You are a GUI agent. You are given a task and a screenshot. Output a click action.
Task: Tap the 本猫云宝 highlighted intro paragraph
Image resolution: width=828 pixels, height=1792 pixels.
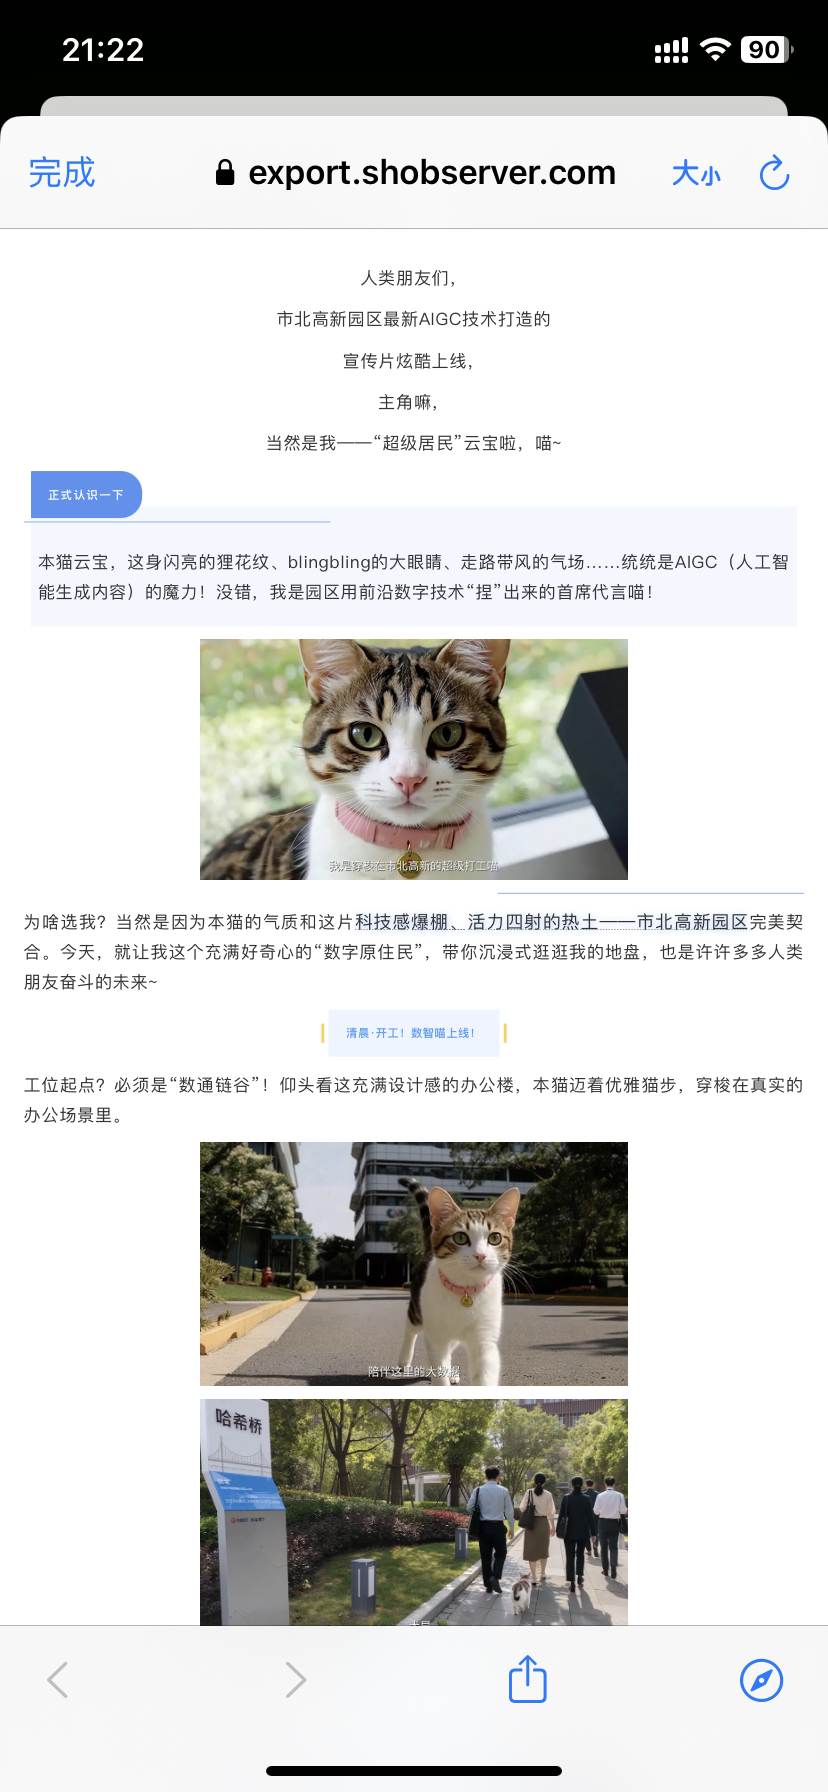click(x=414, y=577)
